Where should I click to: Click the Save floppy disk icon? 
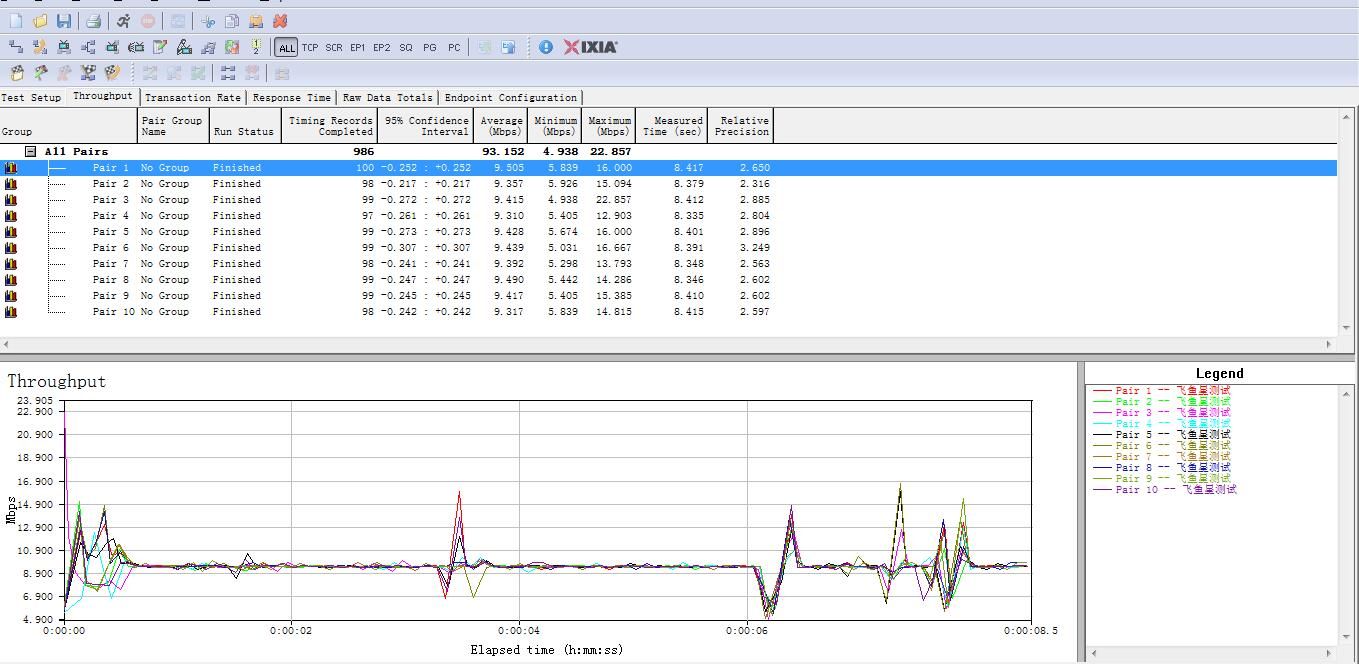coord(64,20)
